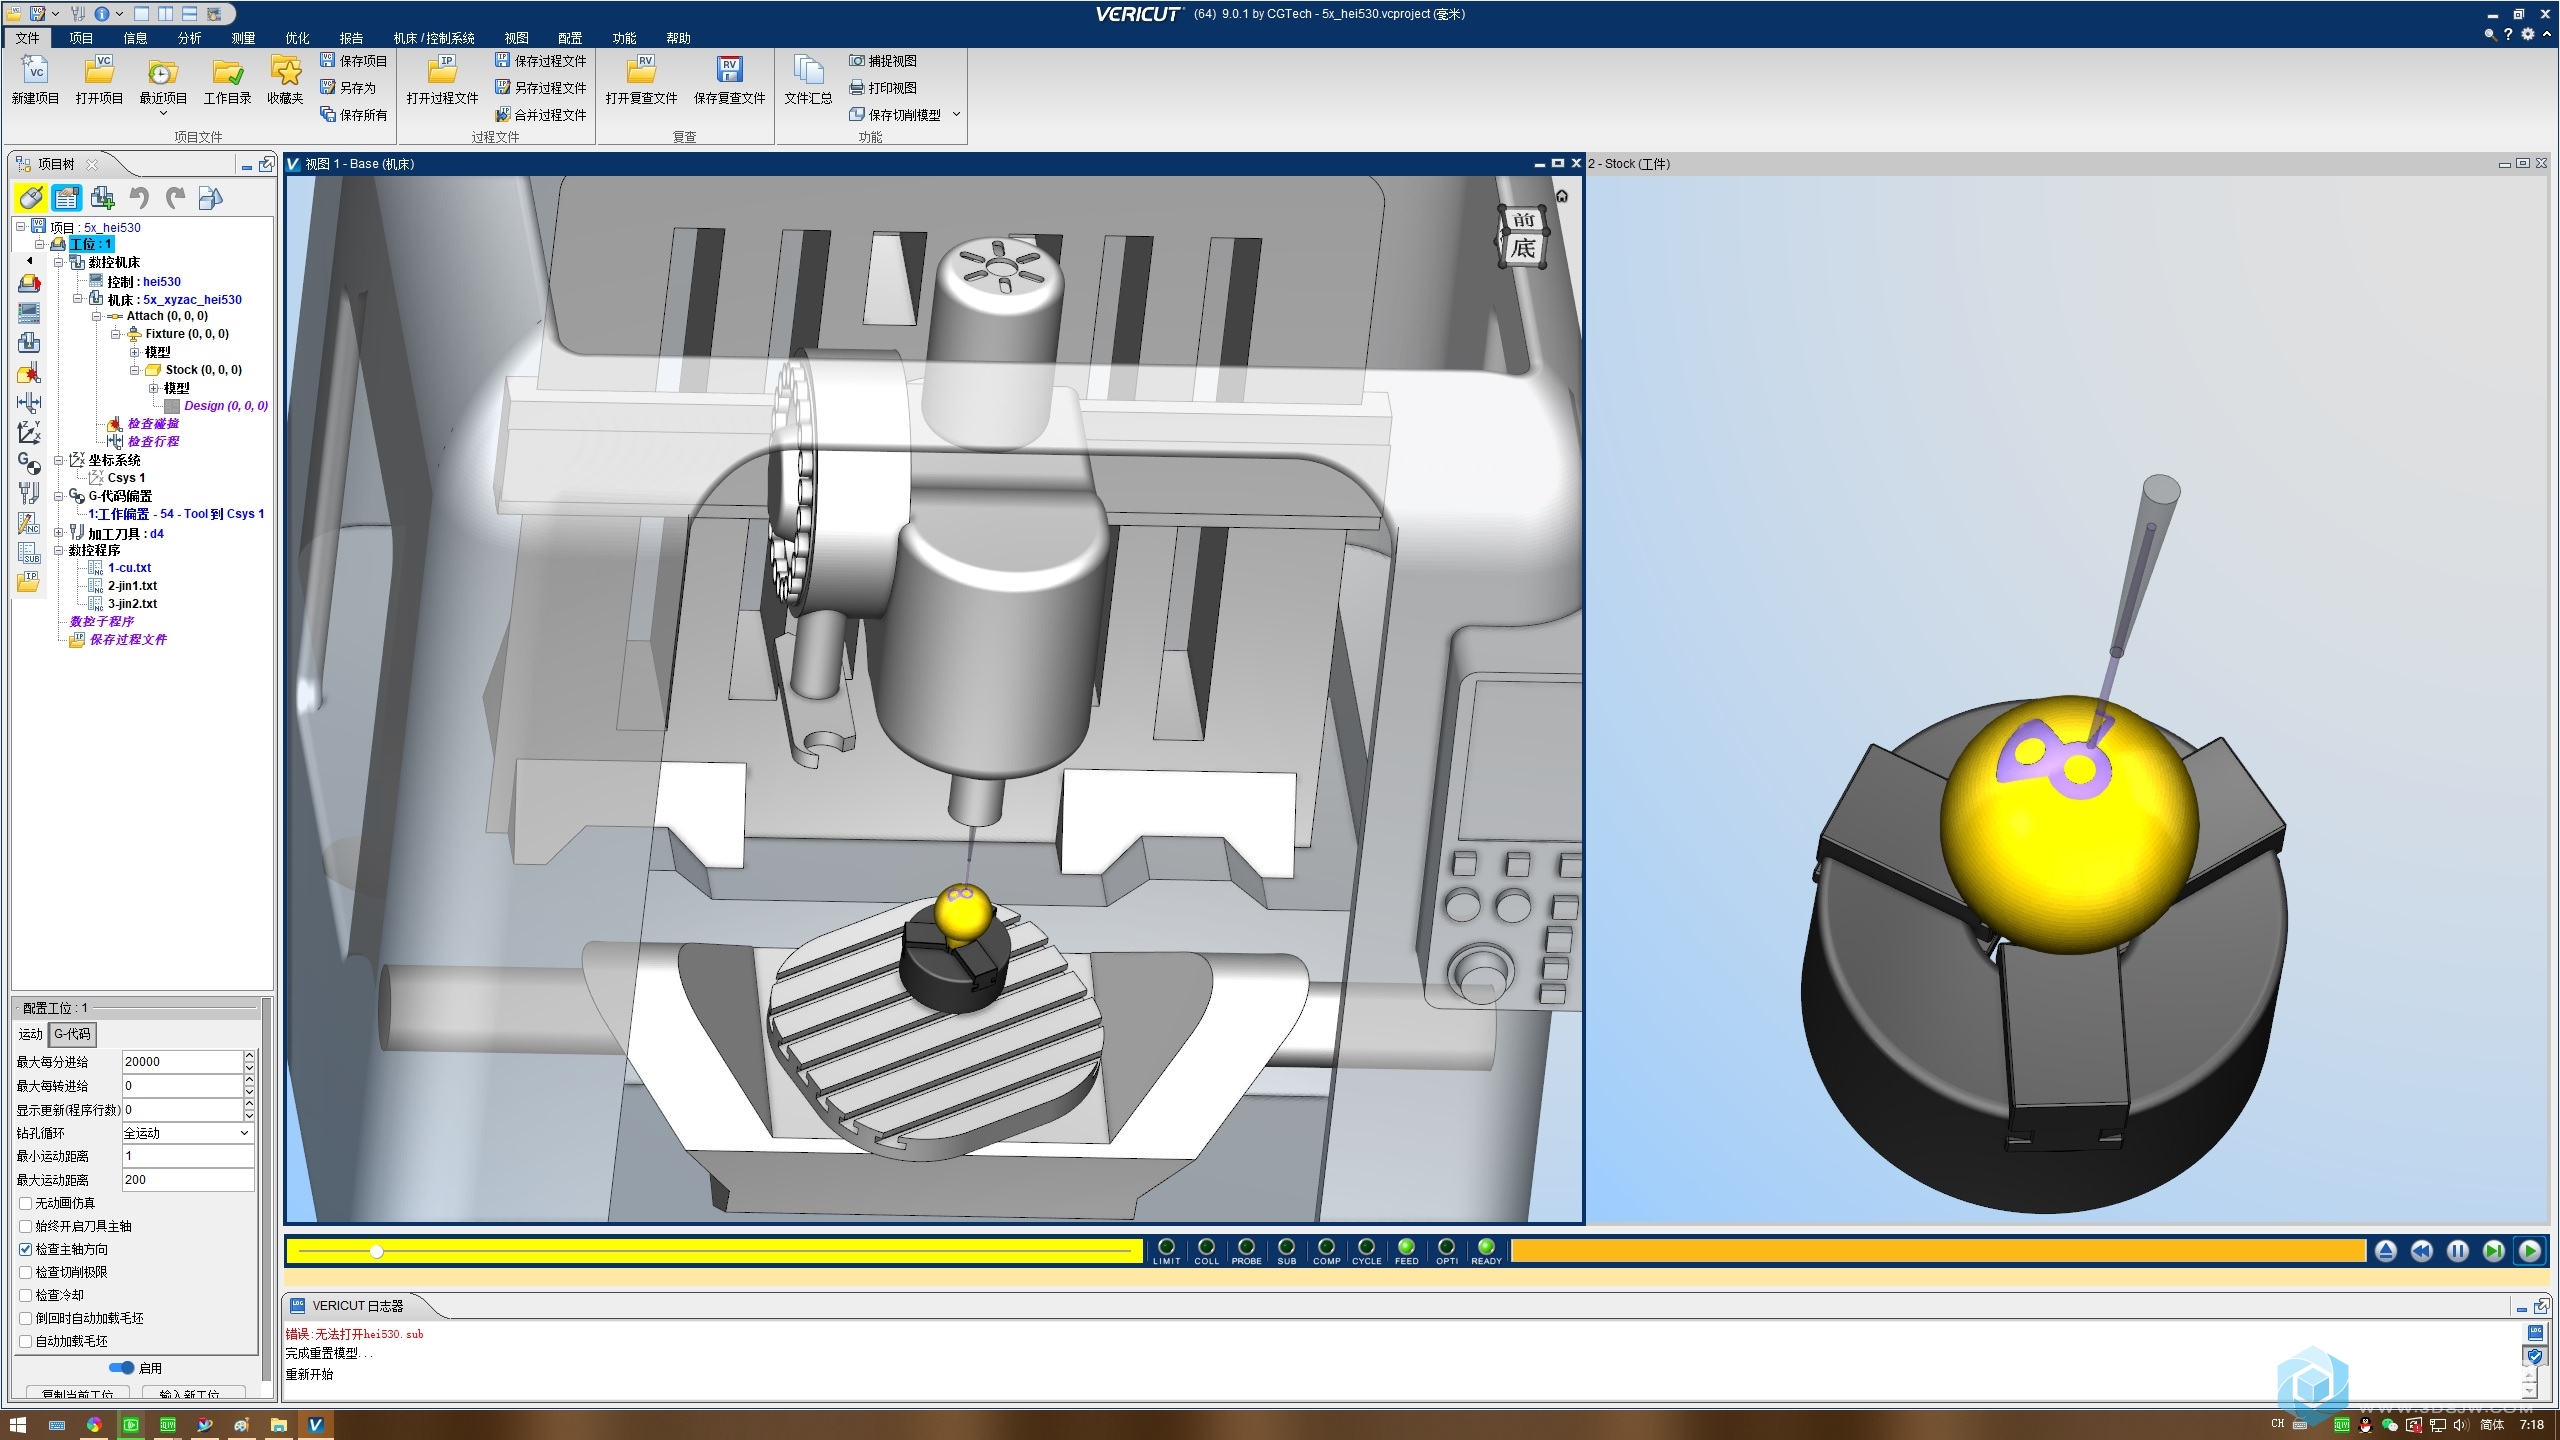Open the 优化 menu tab
The height and width of the screenshot is (1440, 2560).
click(297, 38)
